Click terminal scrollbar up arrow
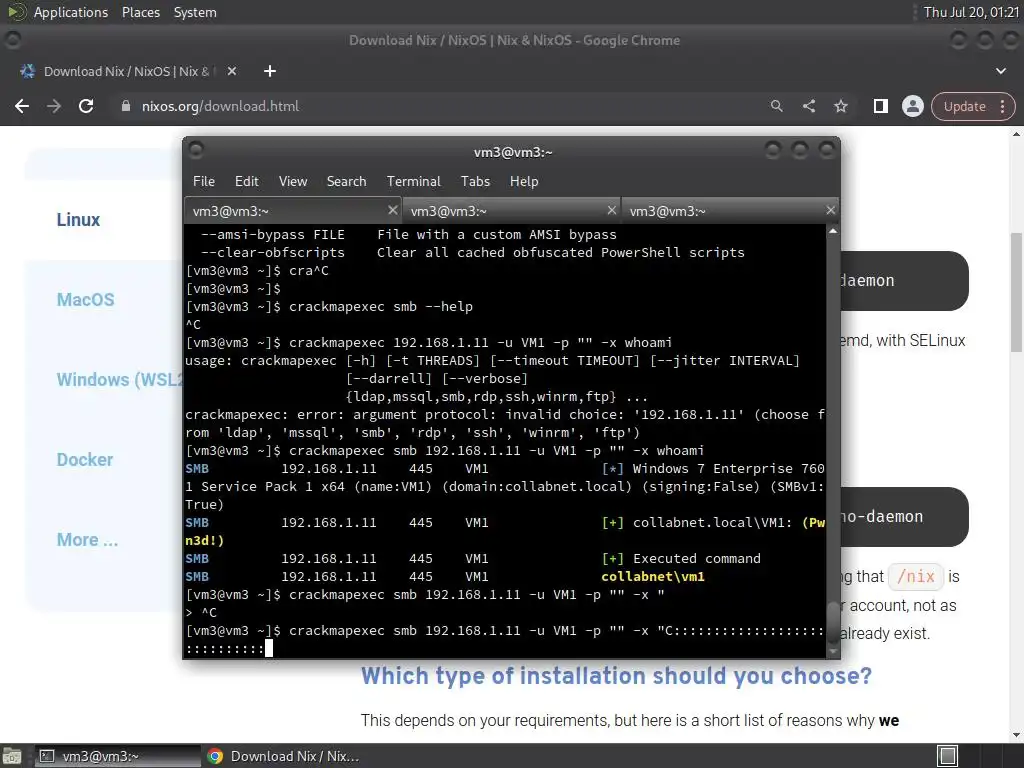Screen dimensions: 1024x768 click(833, 231)
